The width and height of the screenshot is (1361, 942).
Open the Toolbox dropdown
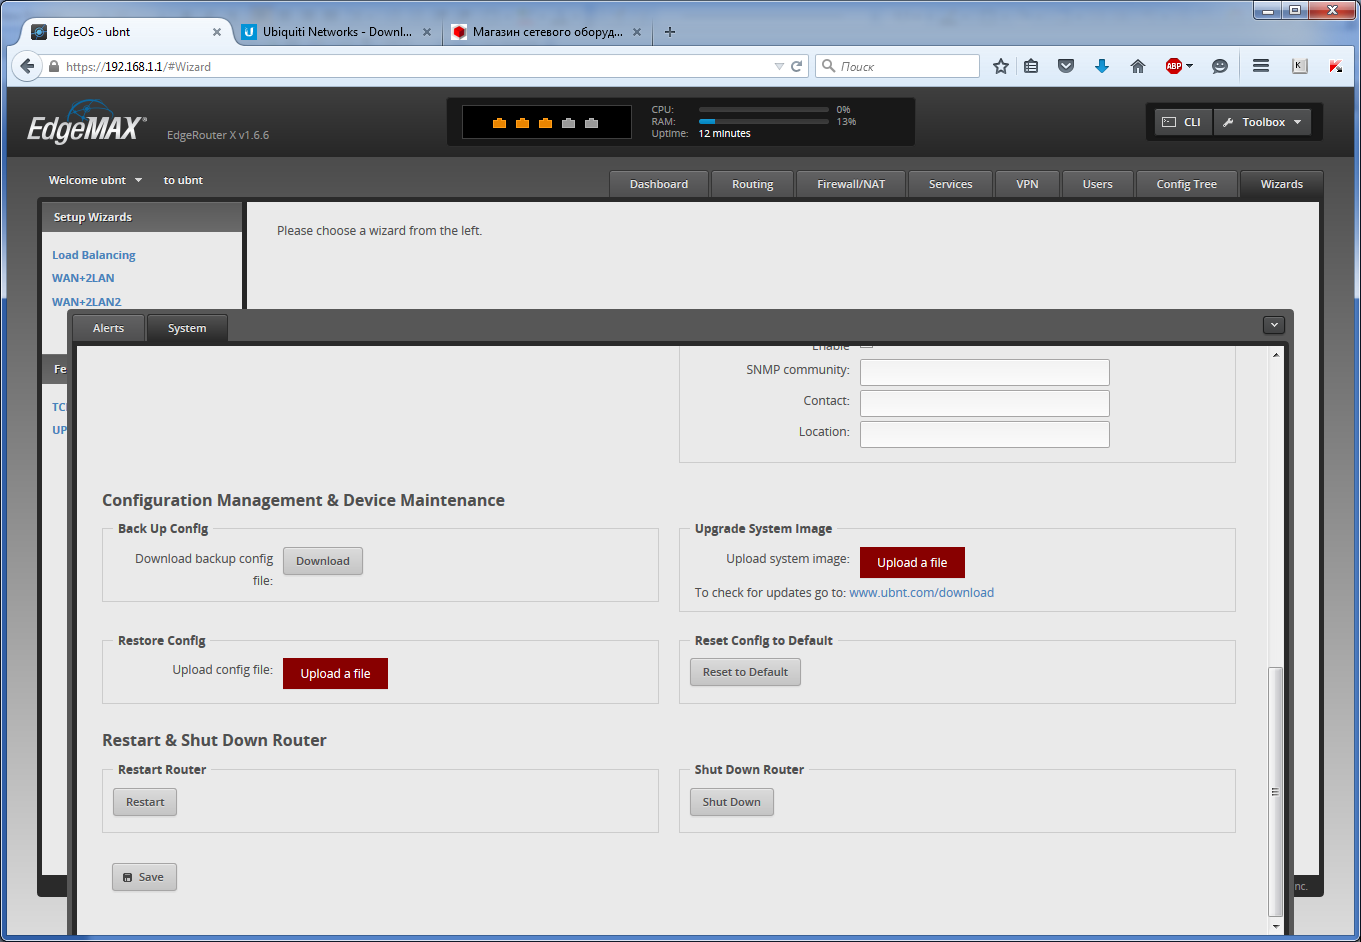1262,121
